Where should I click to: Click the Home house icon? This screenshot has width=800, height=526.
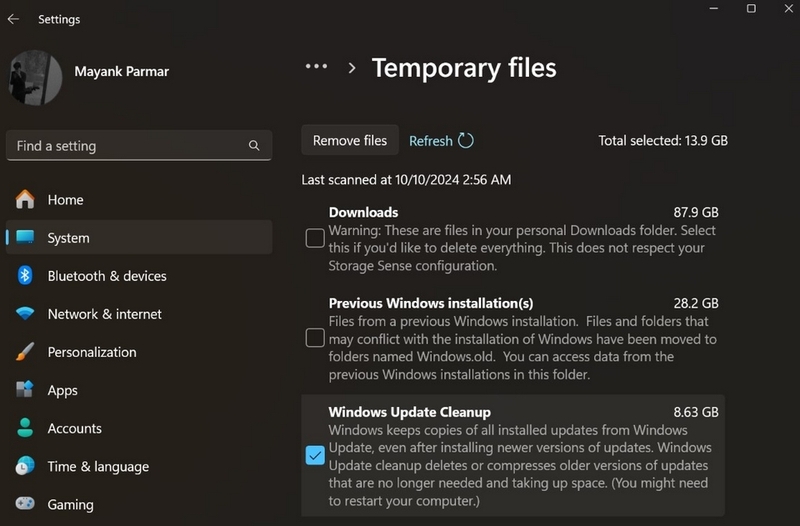pos(24,199)
